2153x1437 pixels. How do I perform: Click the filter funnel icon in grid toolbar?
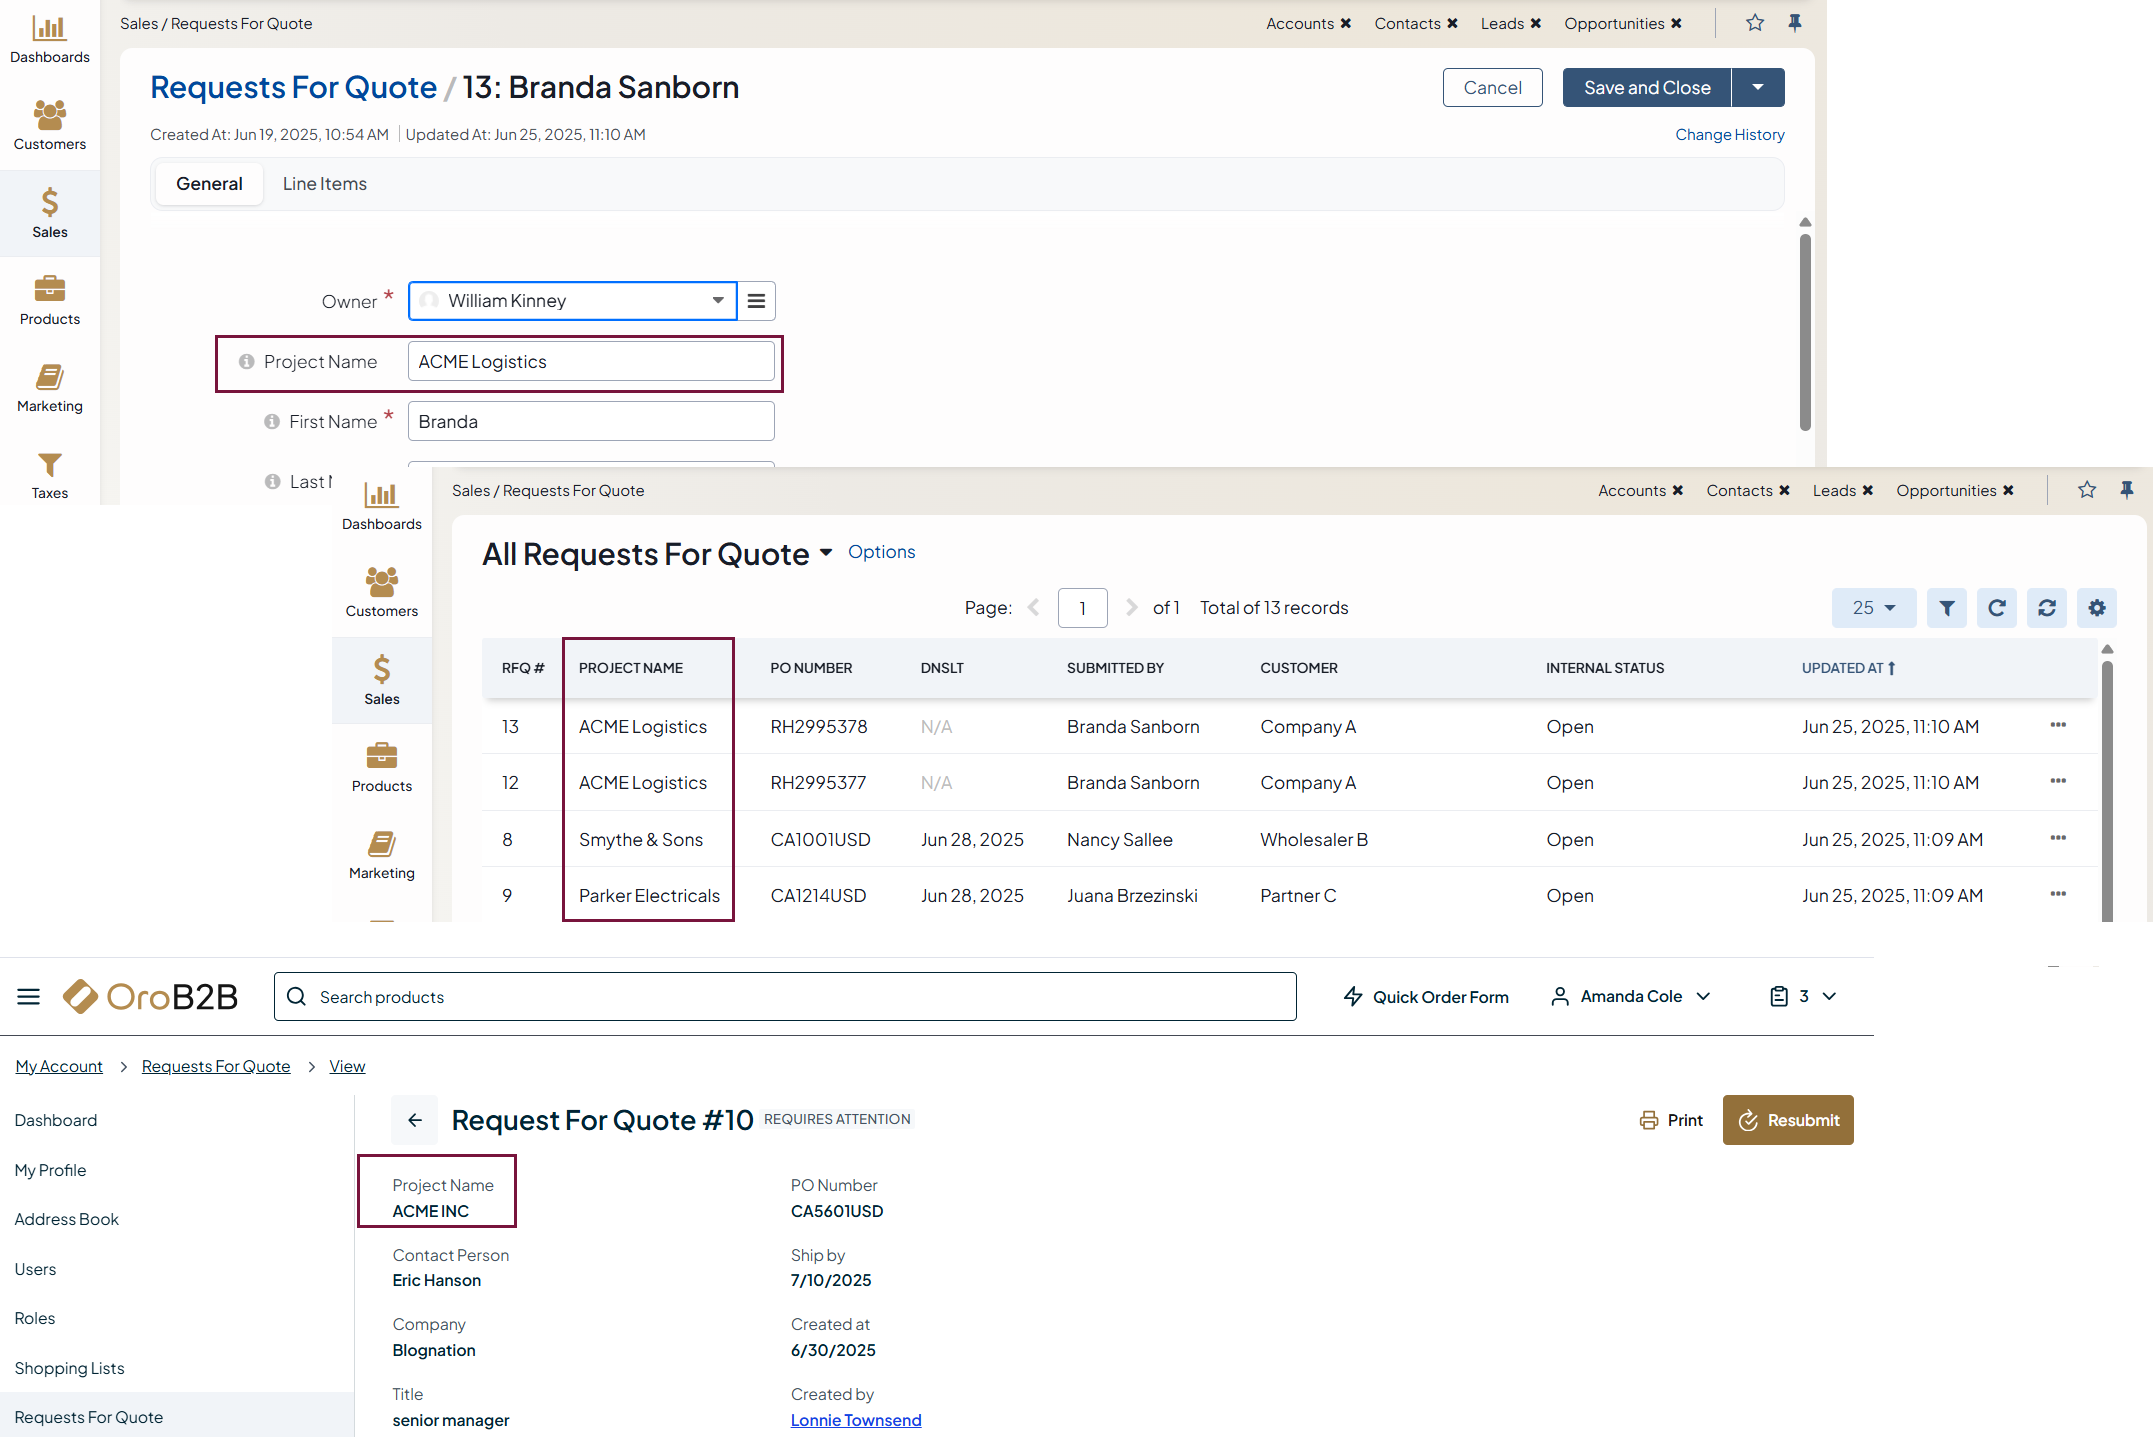1946,608
